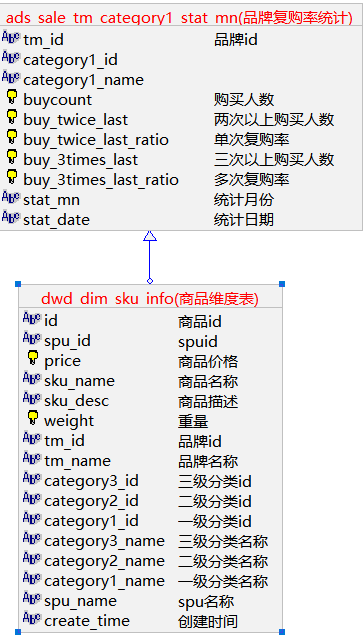Image resolution: width=364 pixels, height=635 pixels.
Task: Select the yellow numeric icon beside price
Action: pyautogui.click(x=33, y=358)
